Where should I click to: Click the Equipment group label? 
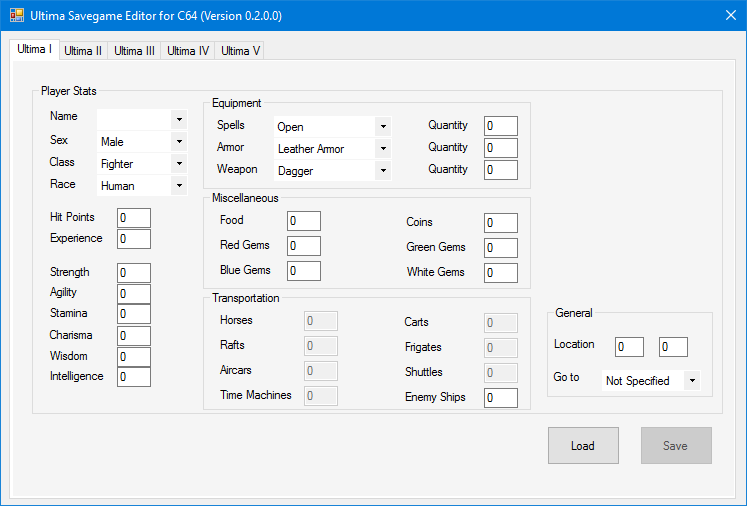pyautogui.click(x=236, y=103)
